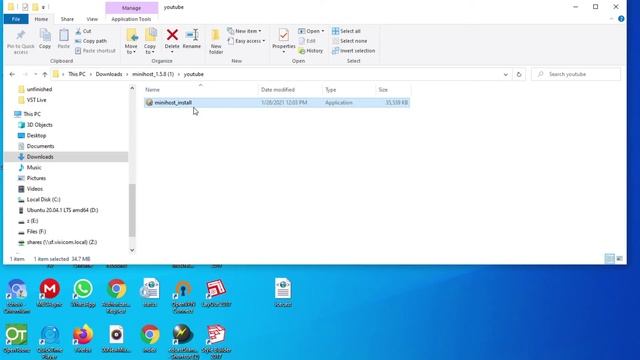
Task: Click quick access toolbar Properties icon in title bar
Action: [25, 7]
